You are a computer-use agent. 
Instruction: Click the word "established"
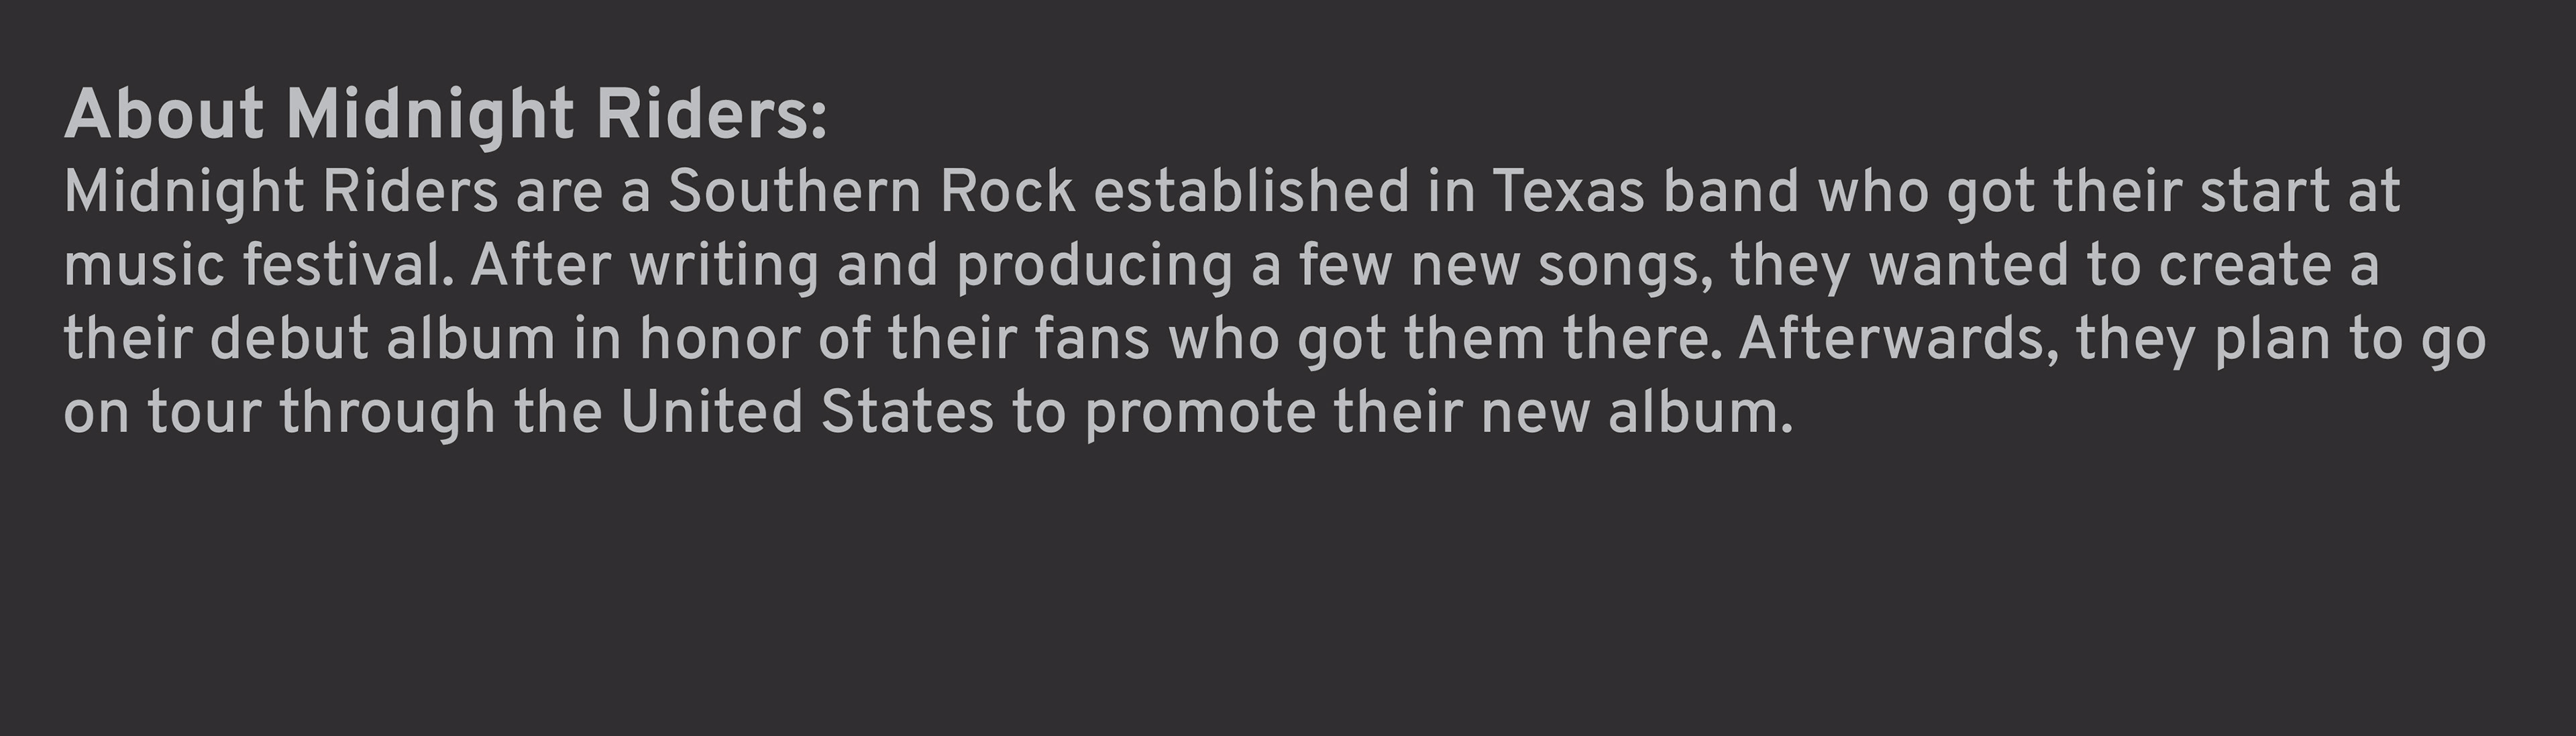(1251, 191)
